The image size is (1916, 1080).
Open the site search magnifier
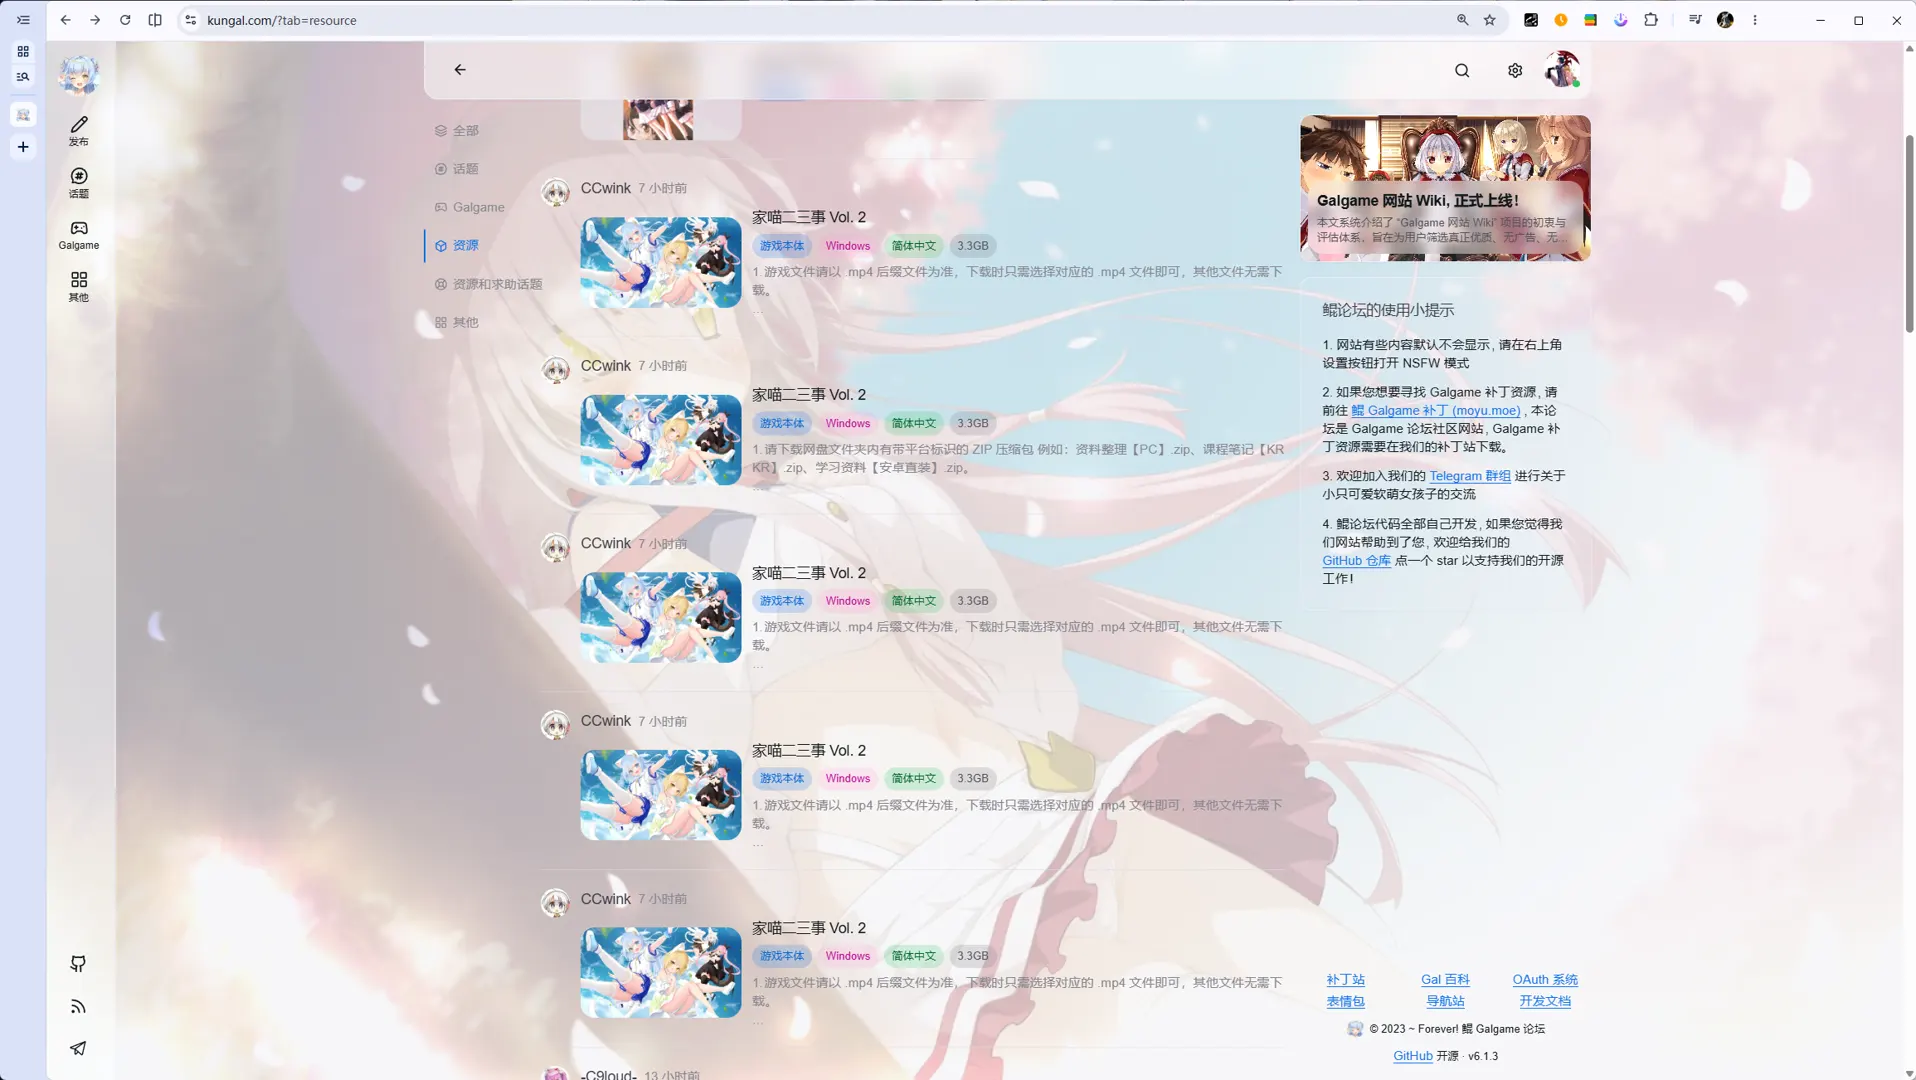click(x=1462, y=71)
